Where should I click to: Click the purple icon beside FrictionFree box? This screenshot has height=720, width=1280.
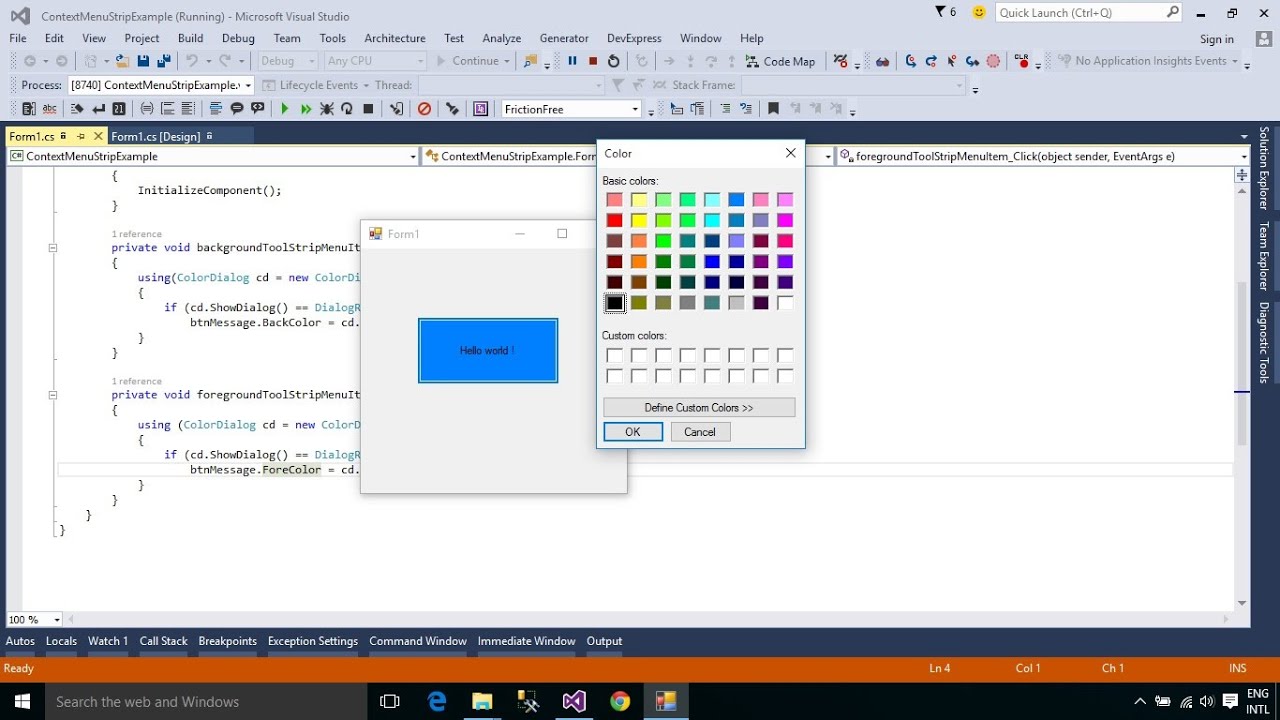[x=480, y=109]
